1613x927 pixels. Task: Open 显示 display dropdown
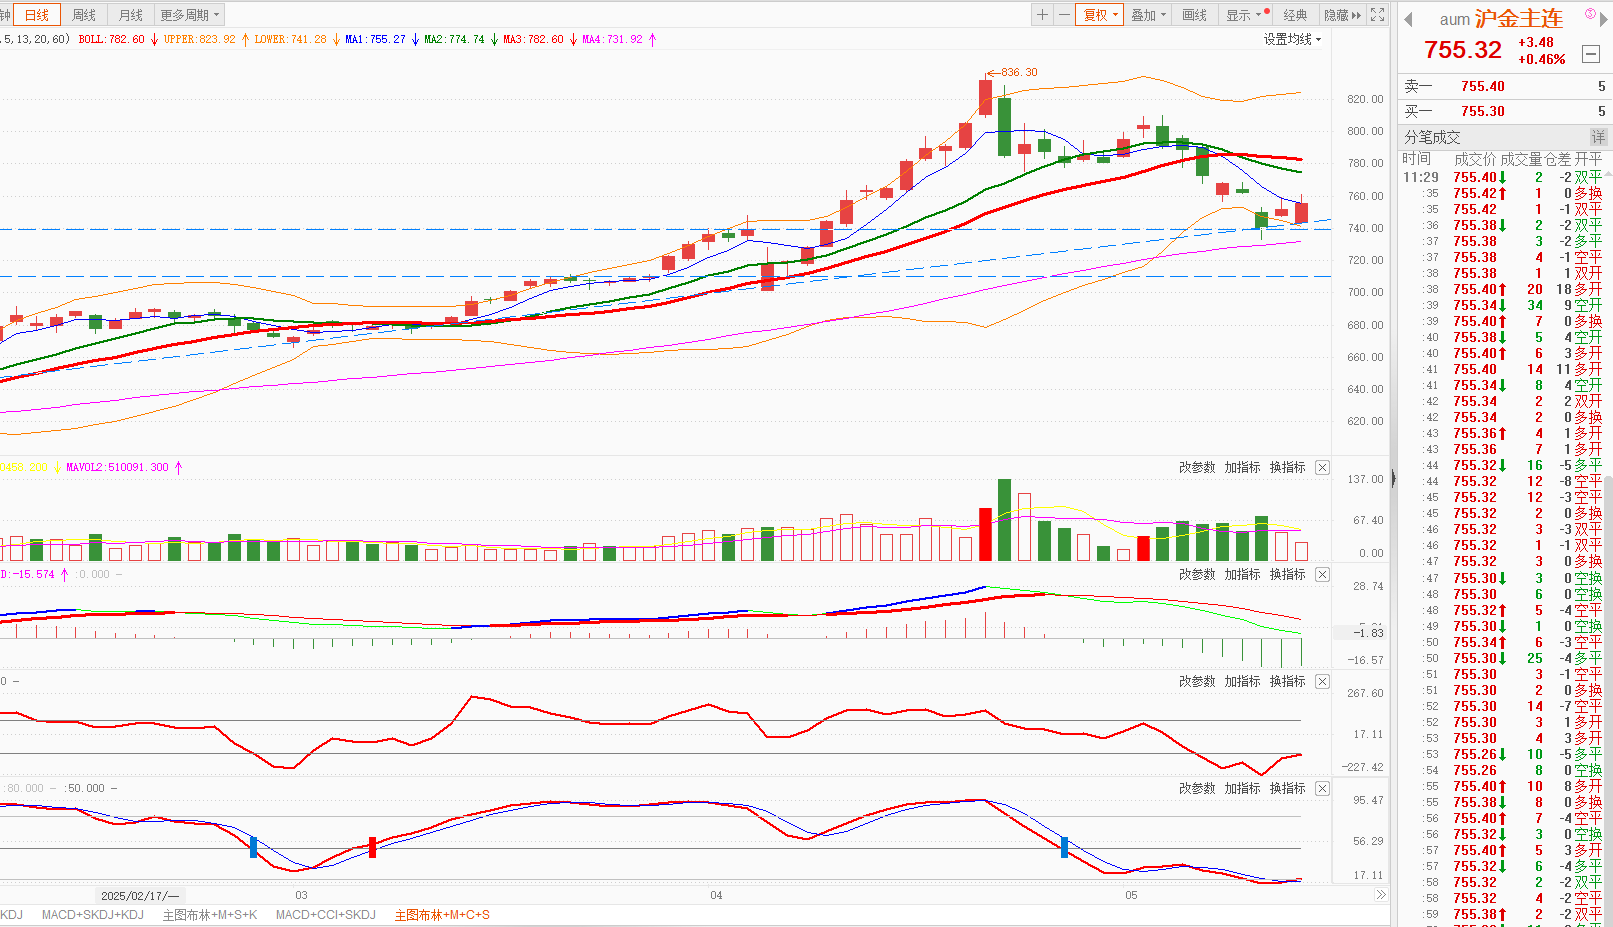click(x=1247, y=15)
